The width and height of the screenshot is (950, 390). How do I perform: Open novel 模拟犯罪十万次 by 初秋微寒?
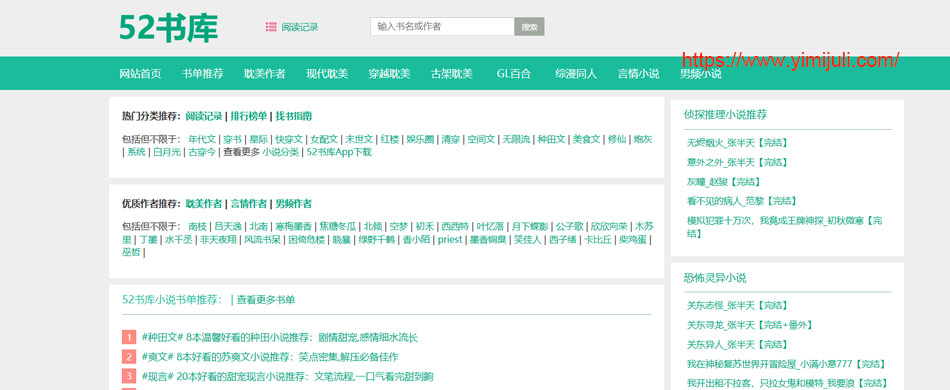785,226
